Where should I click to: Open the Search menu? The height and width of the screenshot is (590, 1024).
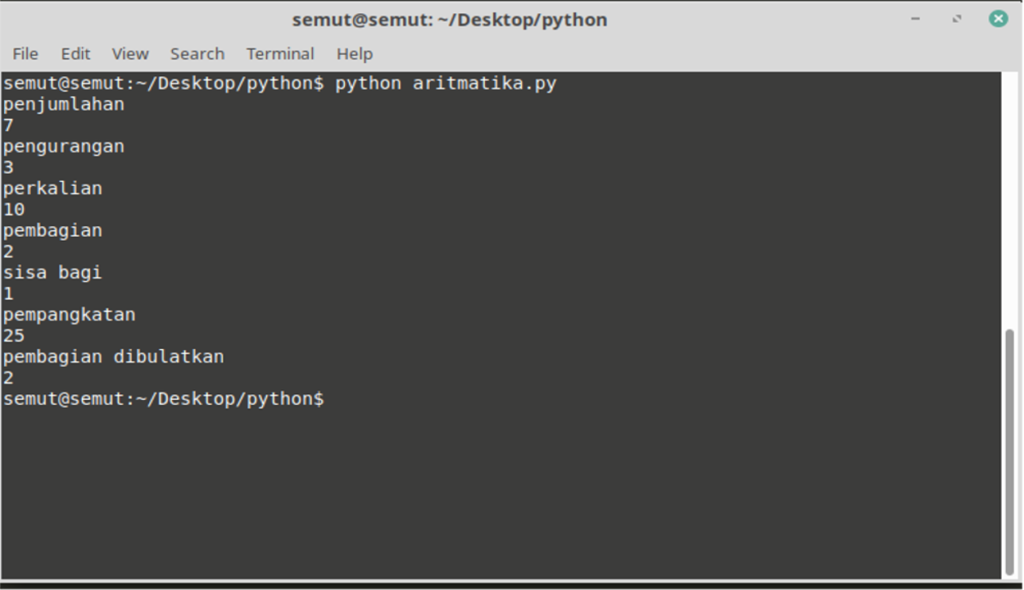[x=197, y=54]
